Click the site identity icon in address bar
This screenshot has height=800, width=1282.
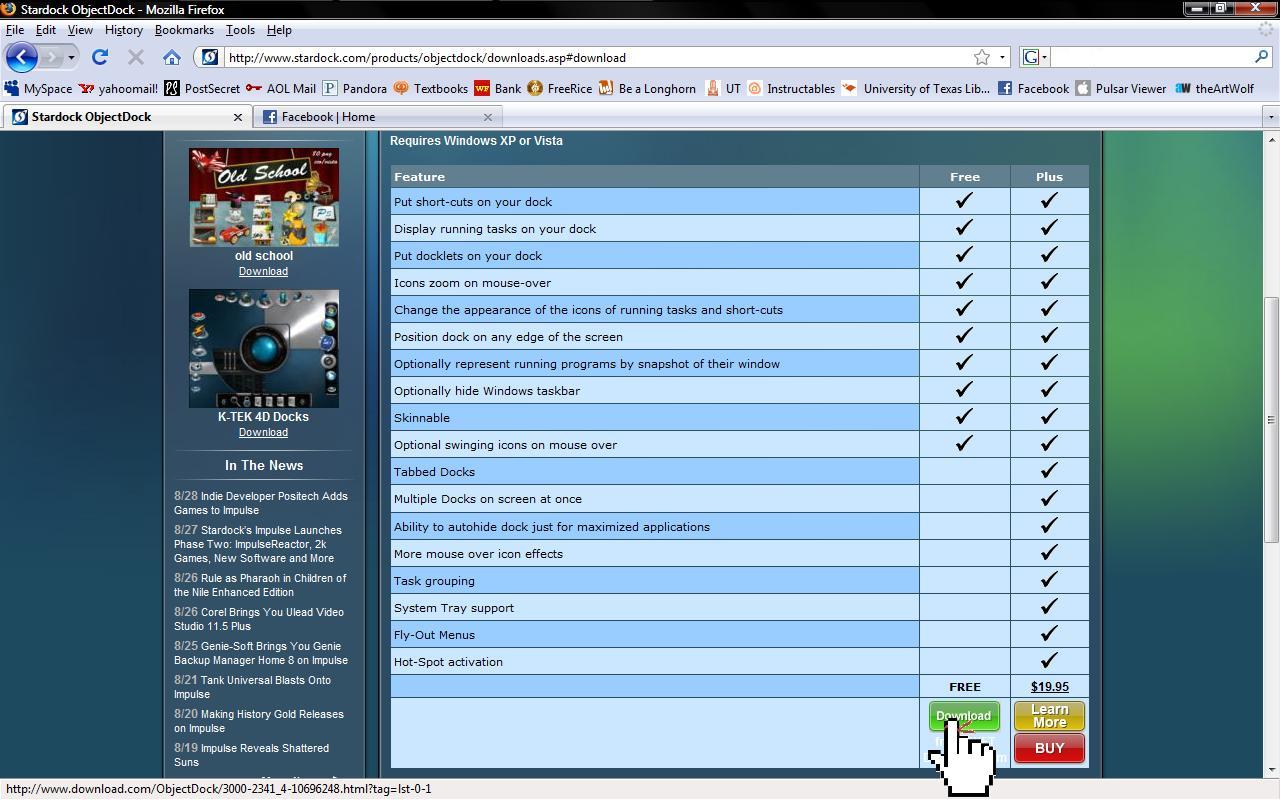210,57
